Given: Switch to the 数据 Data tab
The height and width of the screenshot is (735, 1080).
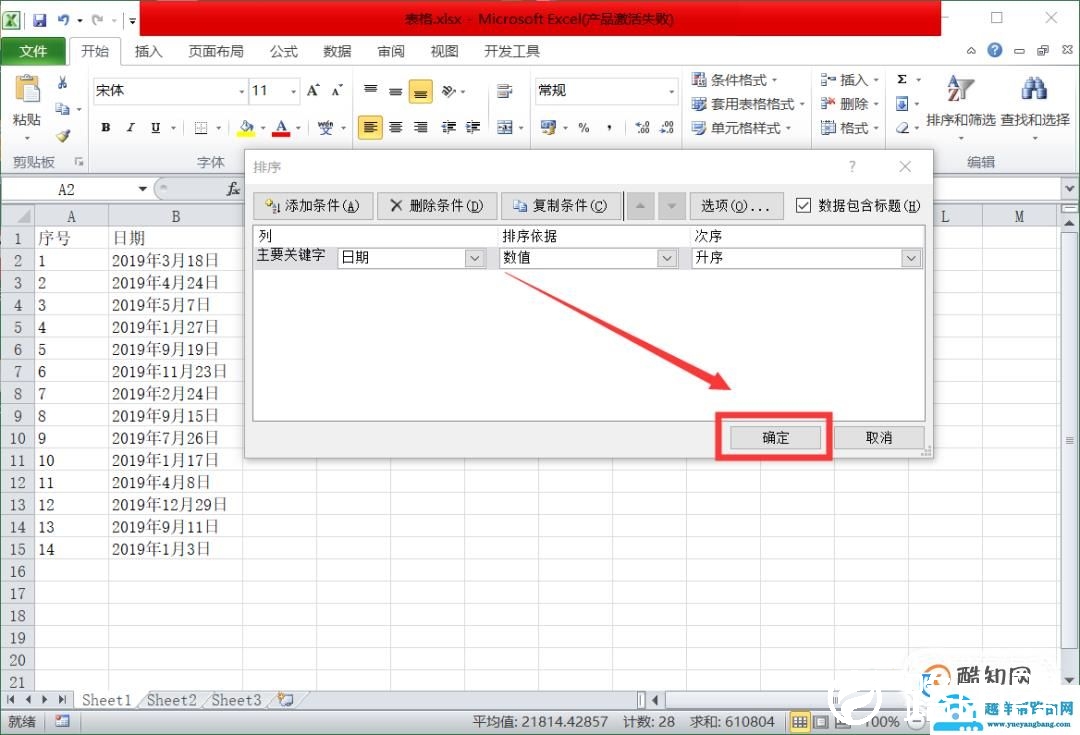Looking at the screenshot, I should pos(337,51).
